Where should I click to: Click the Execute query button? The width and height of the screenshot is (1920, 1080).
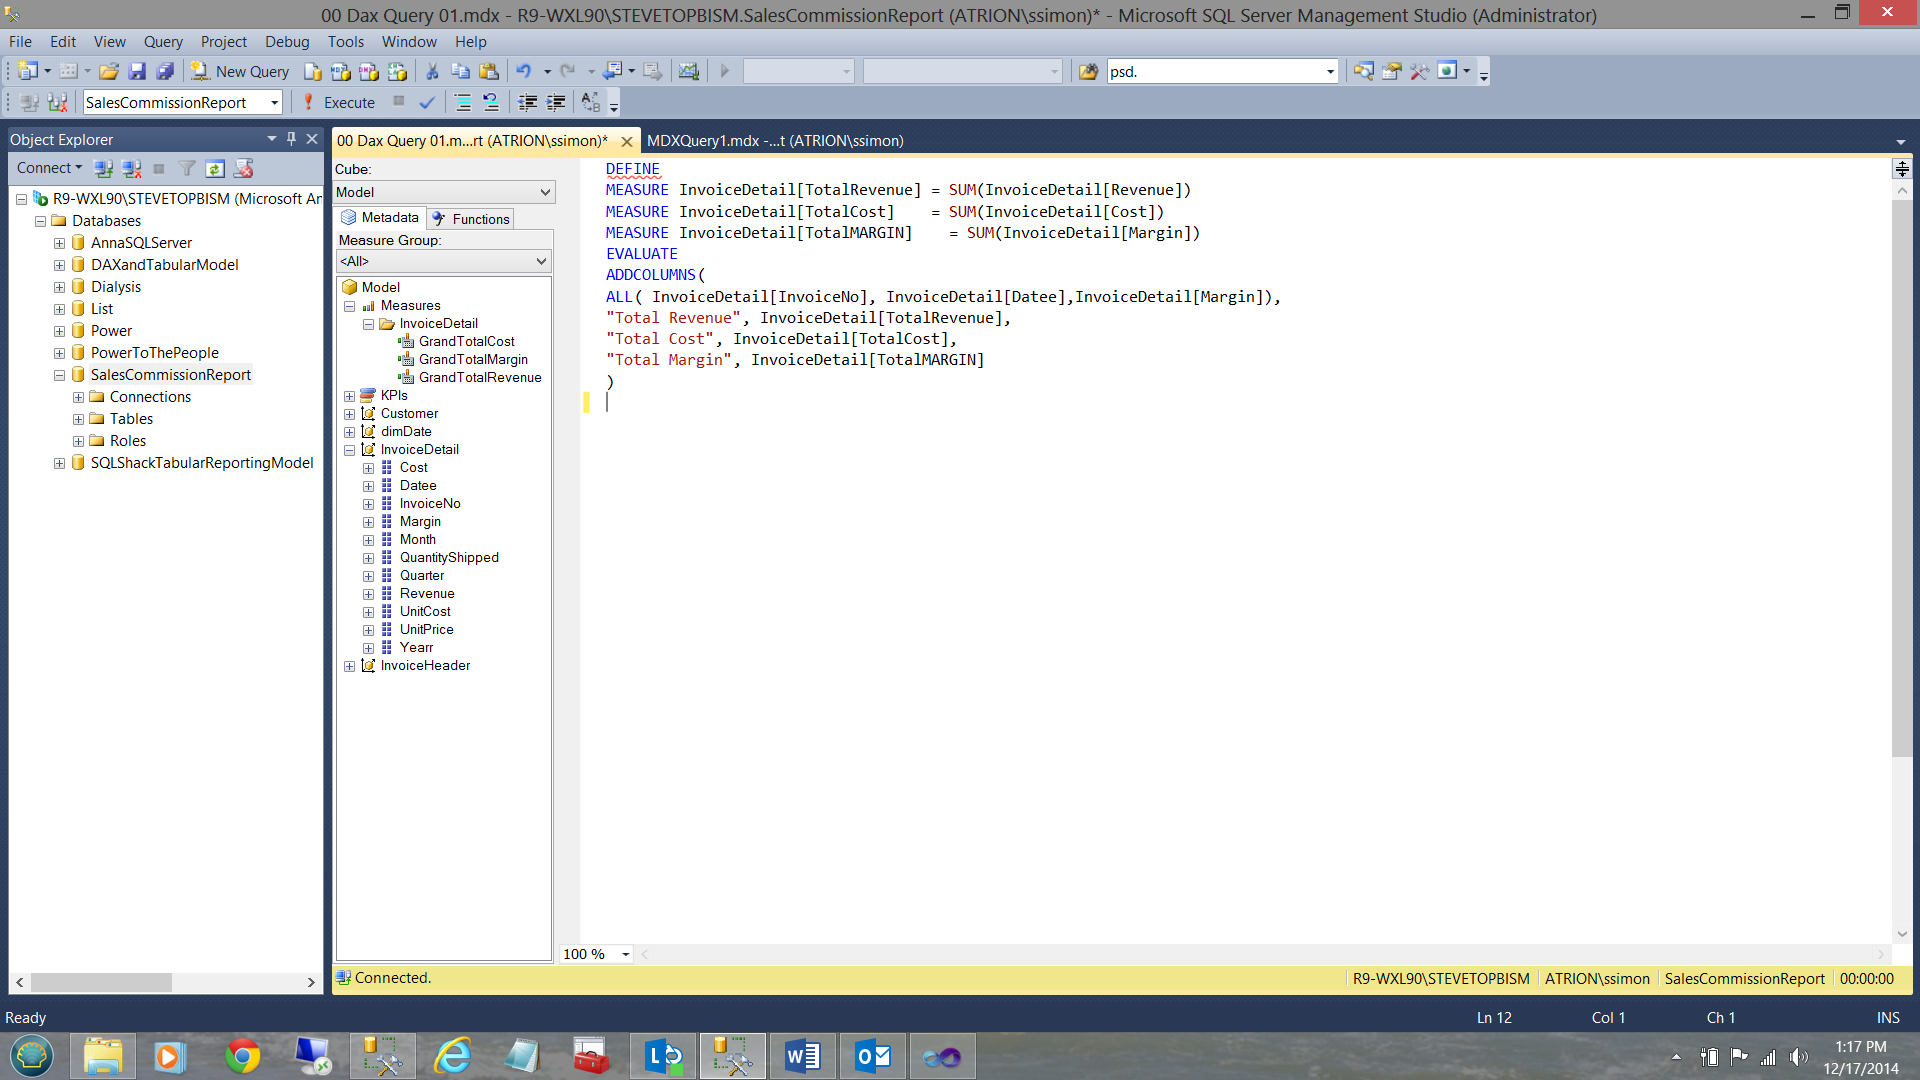[x=338, y=102]
